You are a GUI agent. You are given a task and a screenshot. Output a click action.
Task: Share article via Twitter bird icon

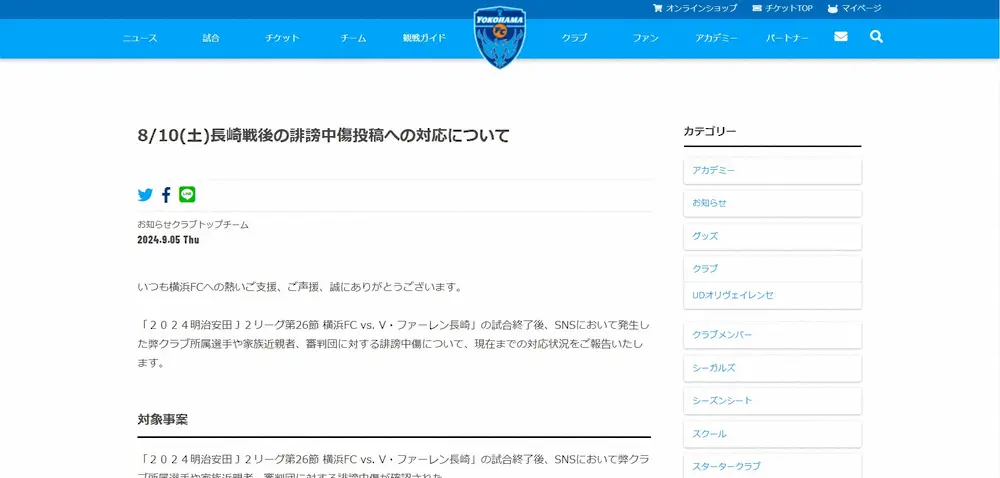tap(146, 195)
